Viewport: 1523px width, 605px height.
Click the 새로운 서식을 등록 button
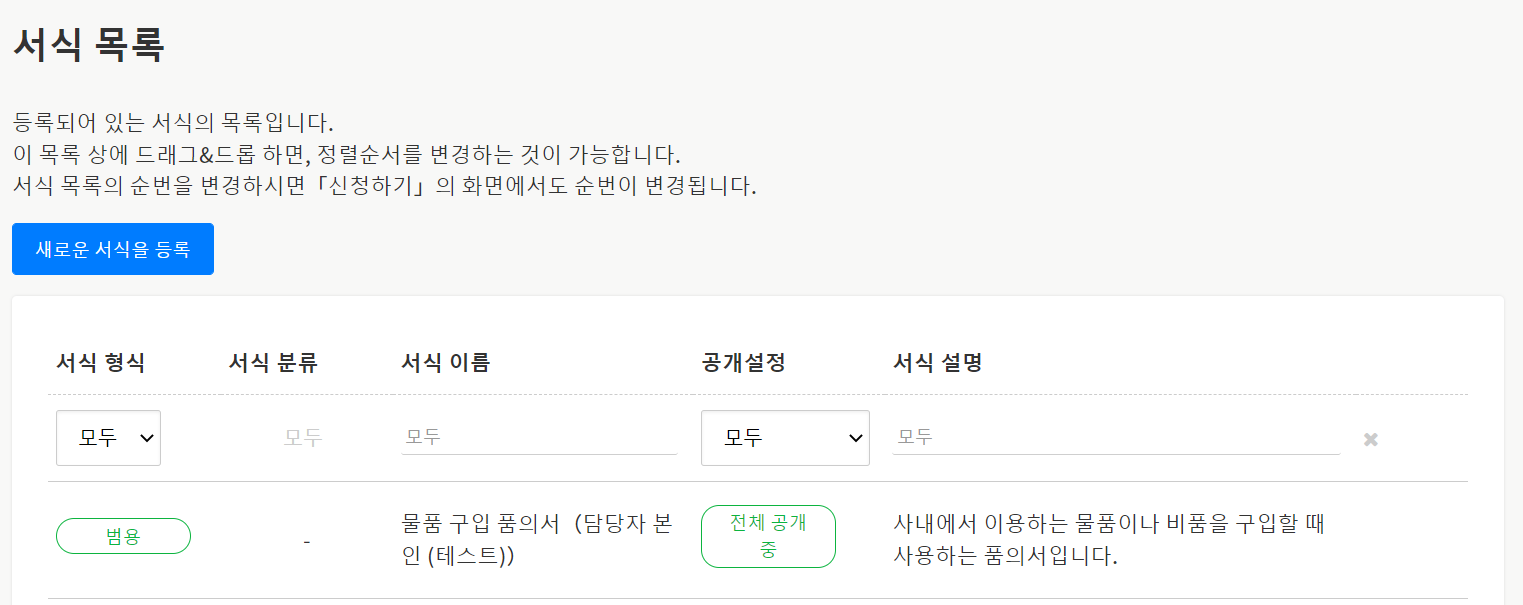[x=113, y=249]
